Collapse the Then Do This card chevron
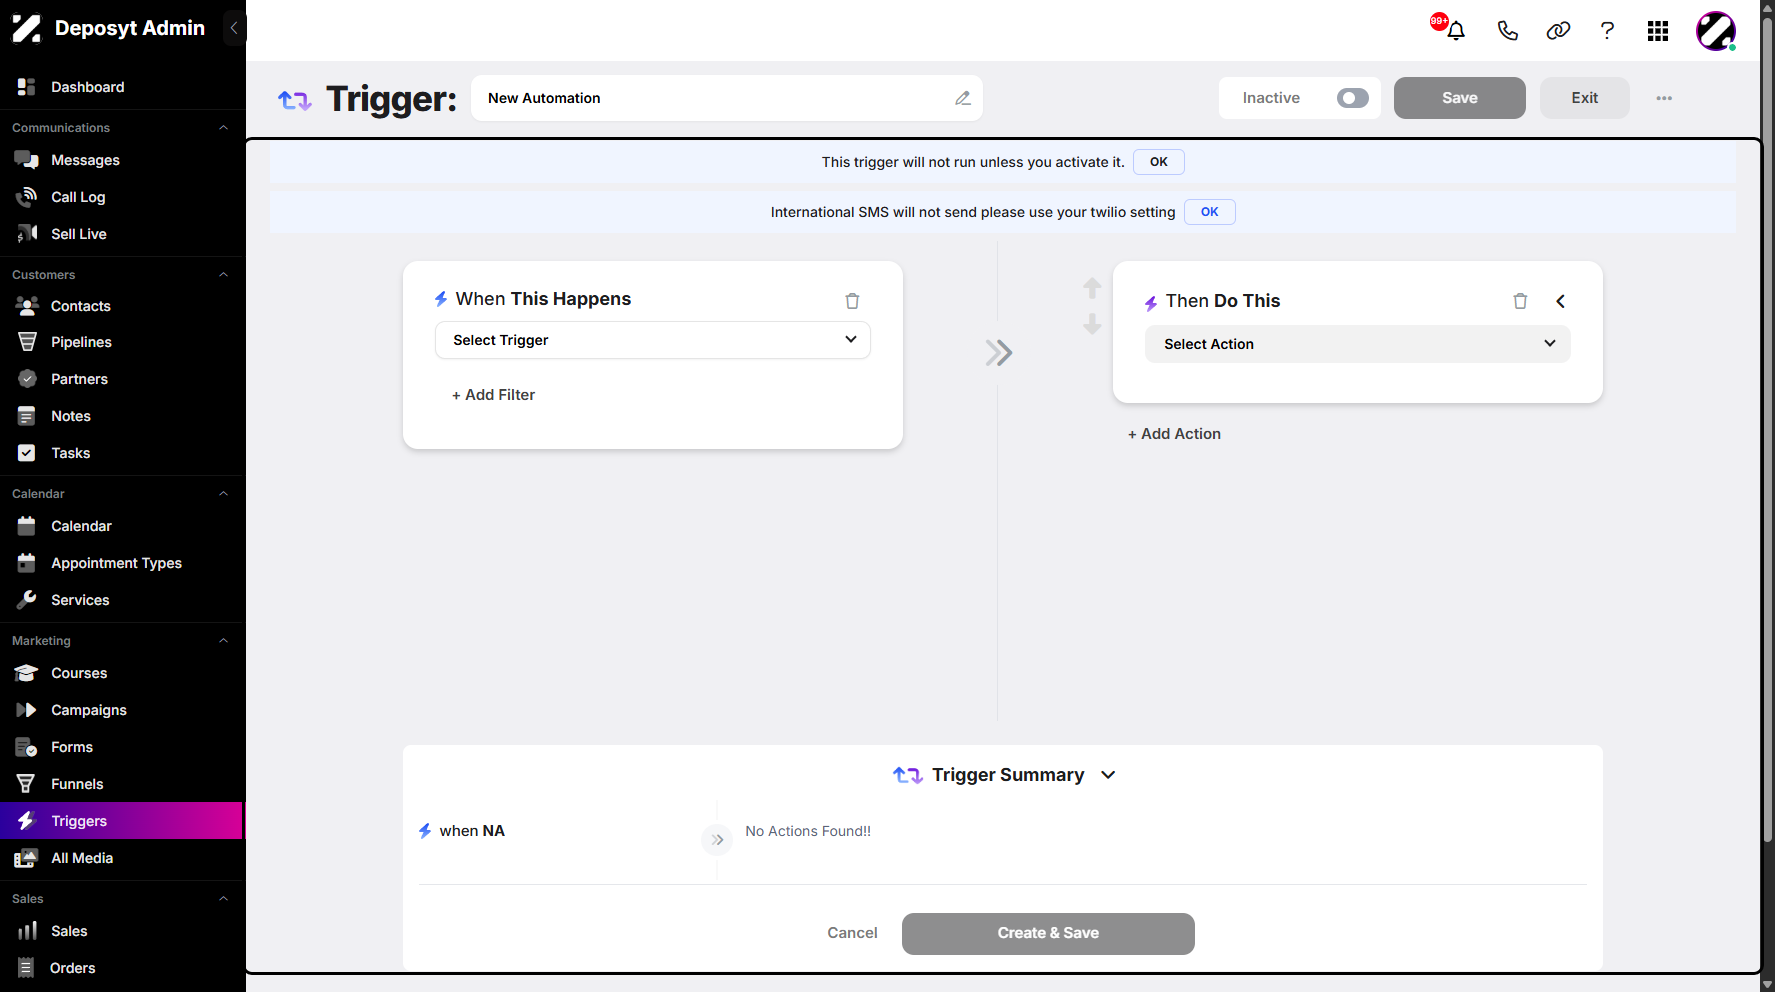 tap(1560, 301)
